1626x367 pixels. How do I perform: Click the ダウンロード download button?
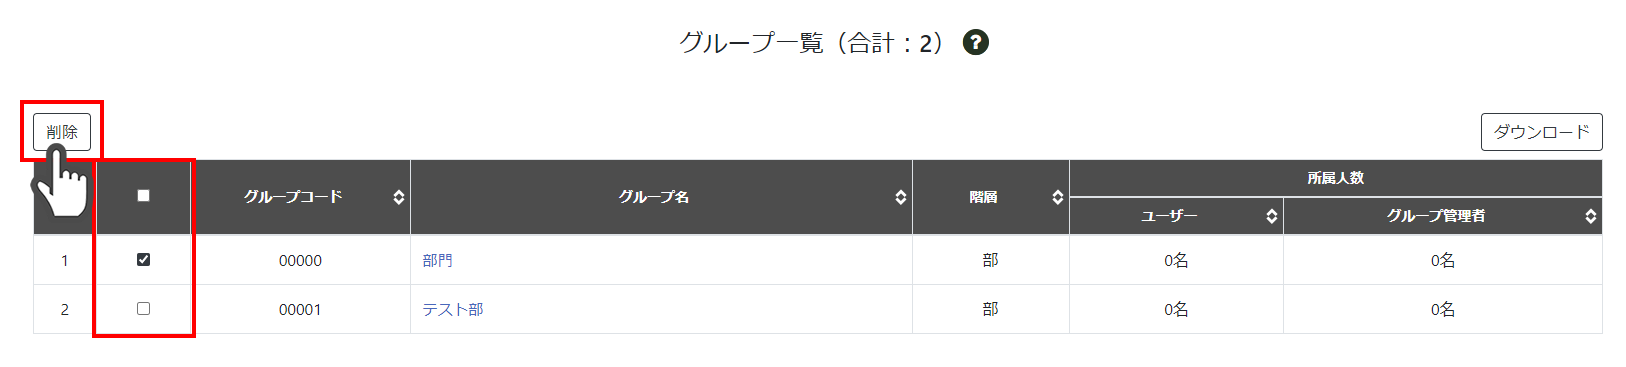tap(1541, 132)
